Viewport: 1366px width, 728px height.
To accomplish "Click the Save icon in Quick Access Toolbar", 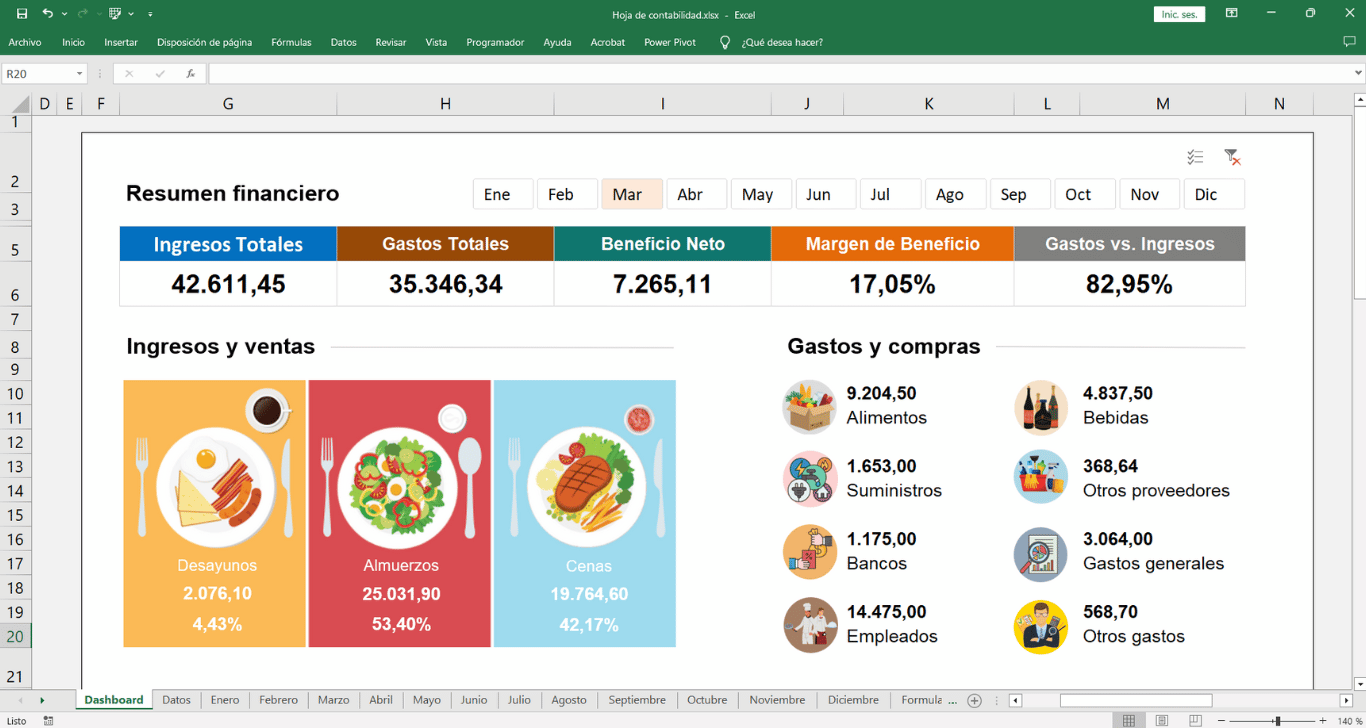I will tap(21, 14).
